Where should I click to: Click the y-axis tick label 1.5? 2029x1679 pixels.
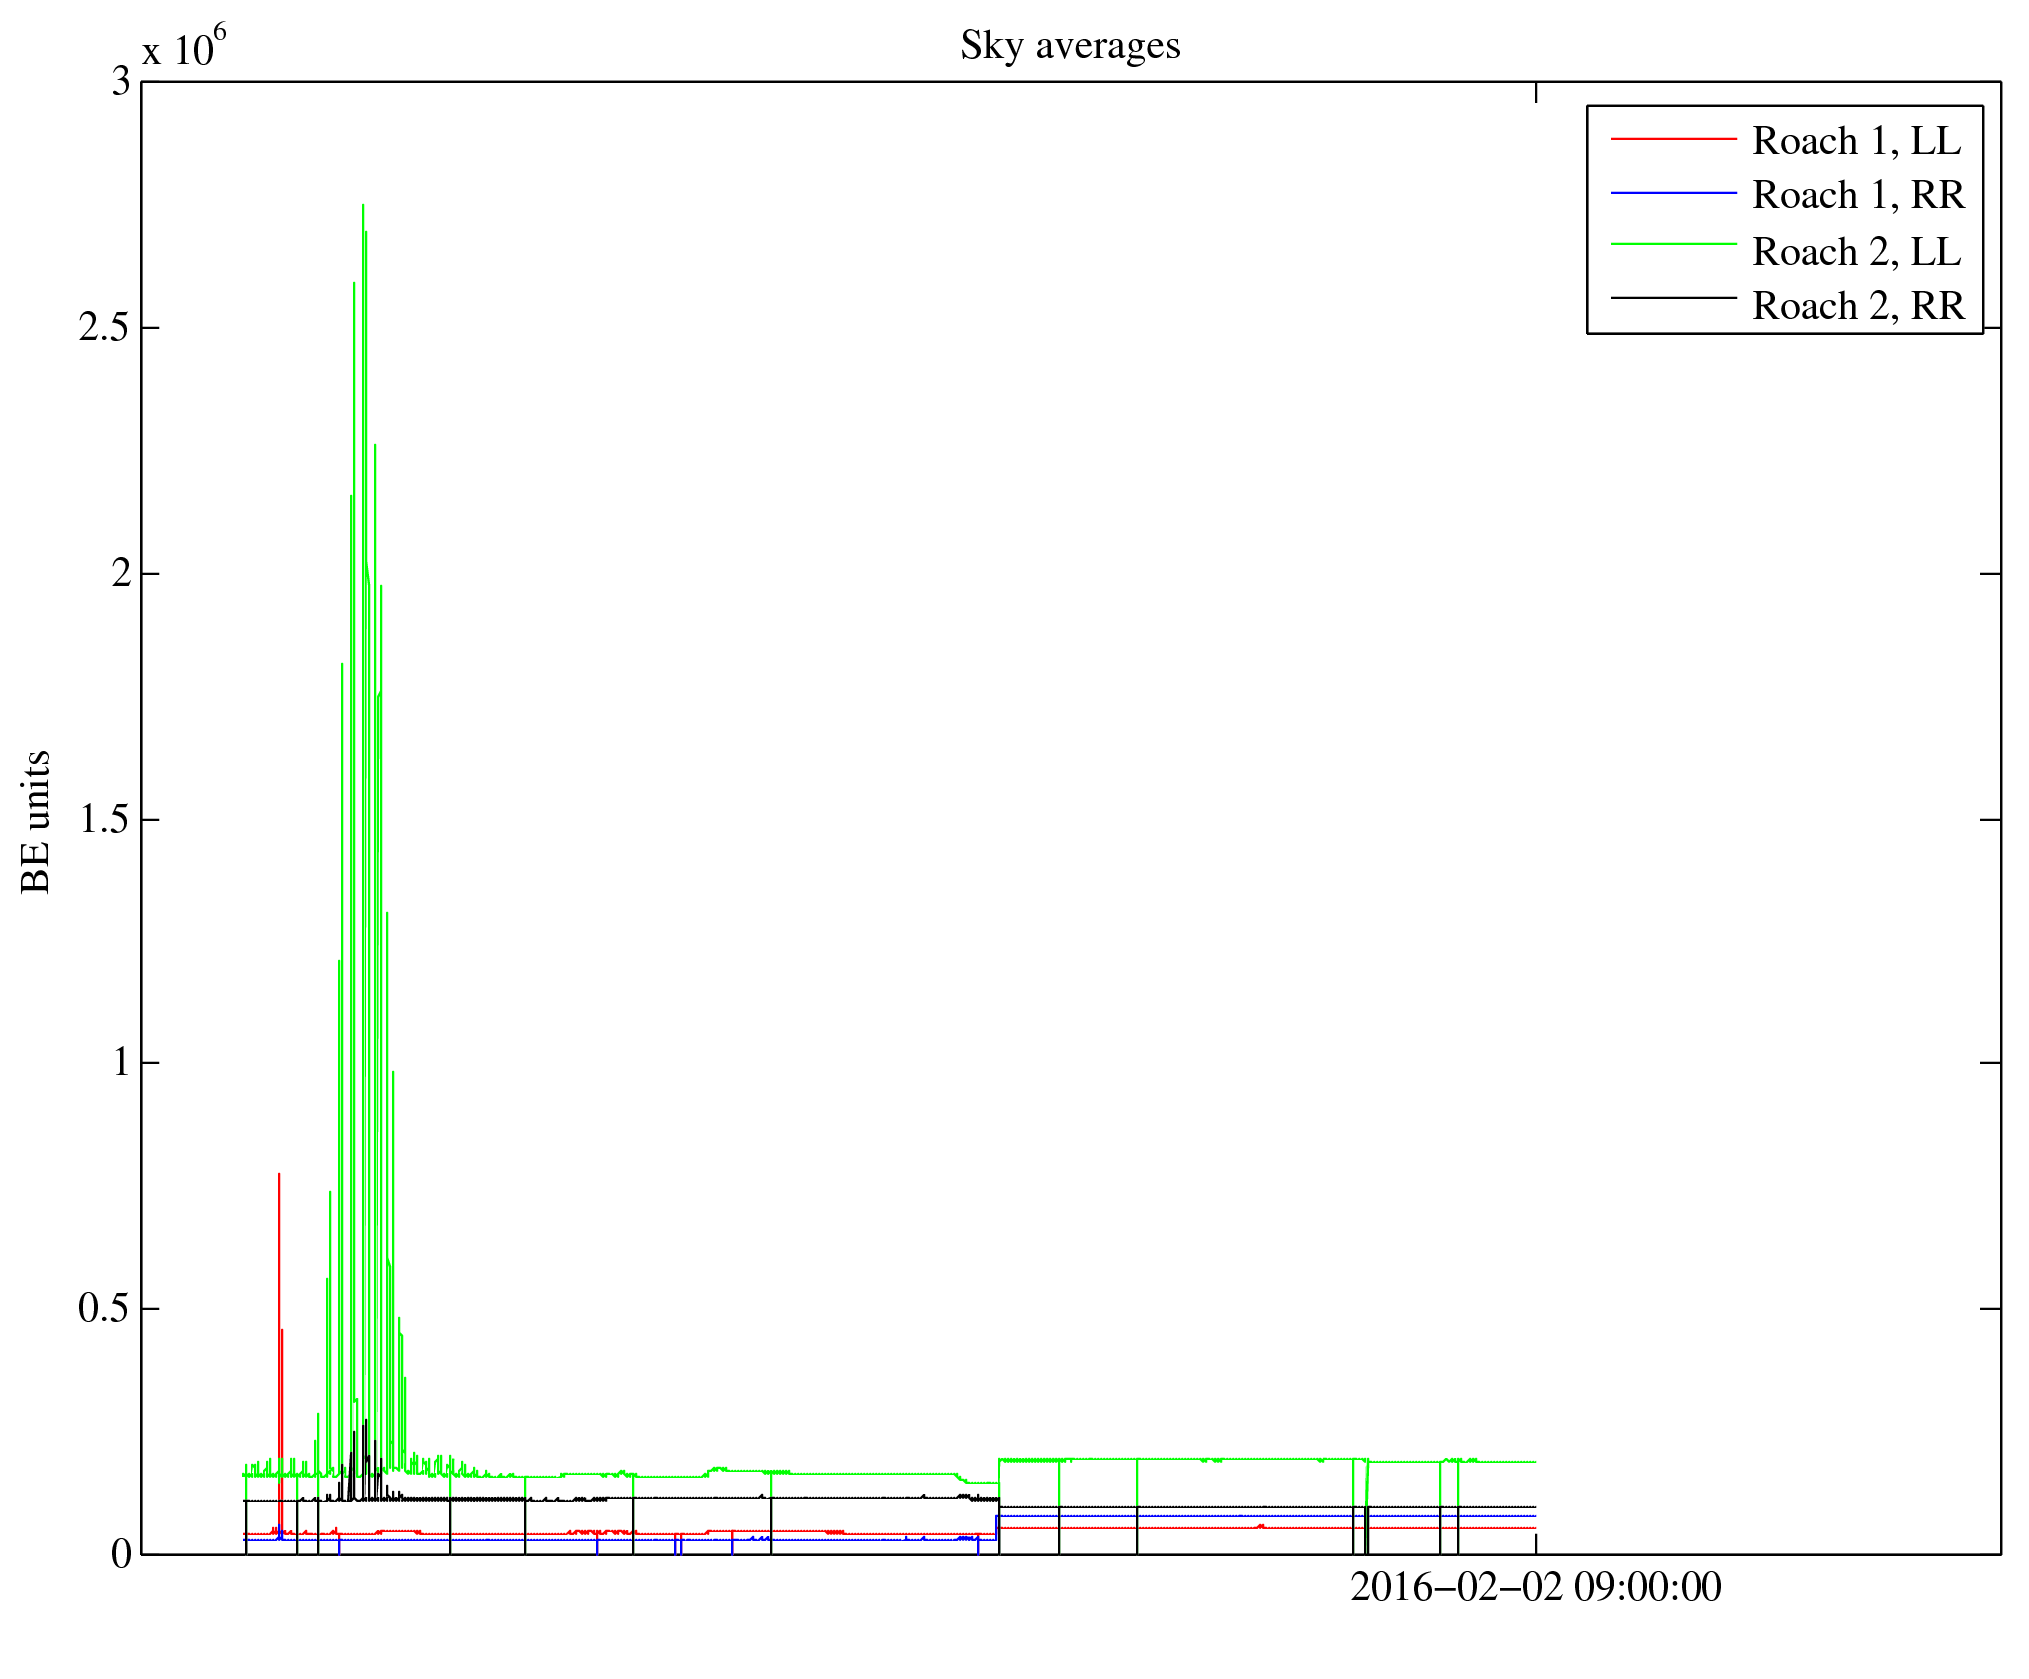click(x=104, y=820)
